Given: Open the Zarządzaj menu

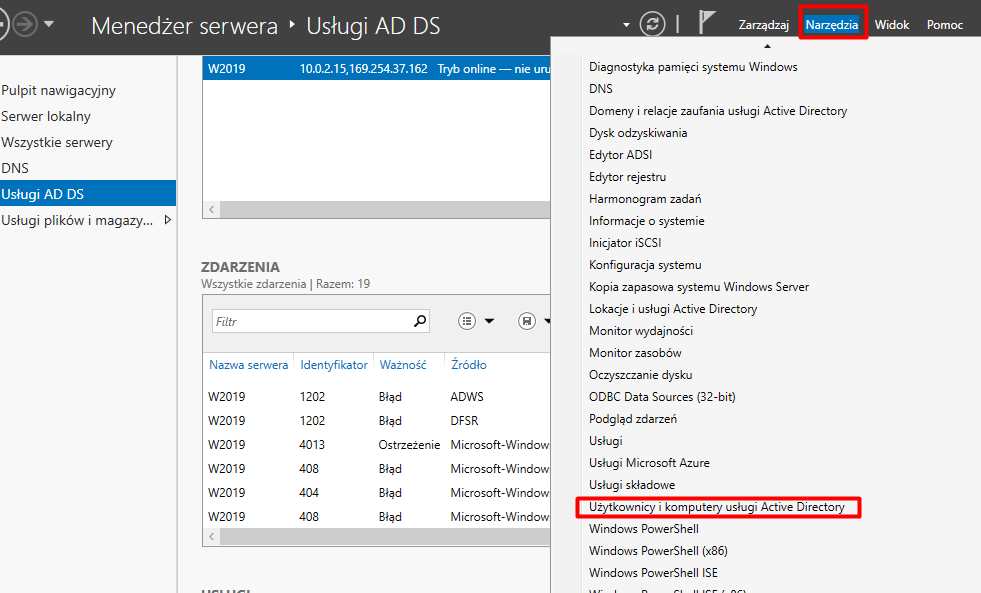Looking at the screenshot, I should click(763, 25).
